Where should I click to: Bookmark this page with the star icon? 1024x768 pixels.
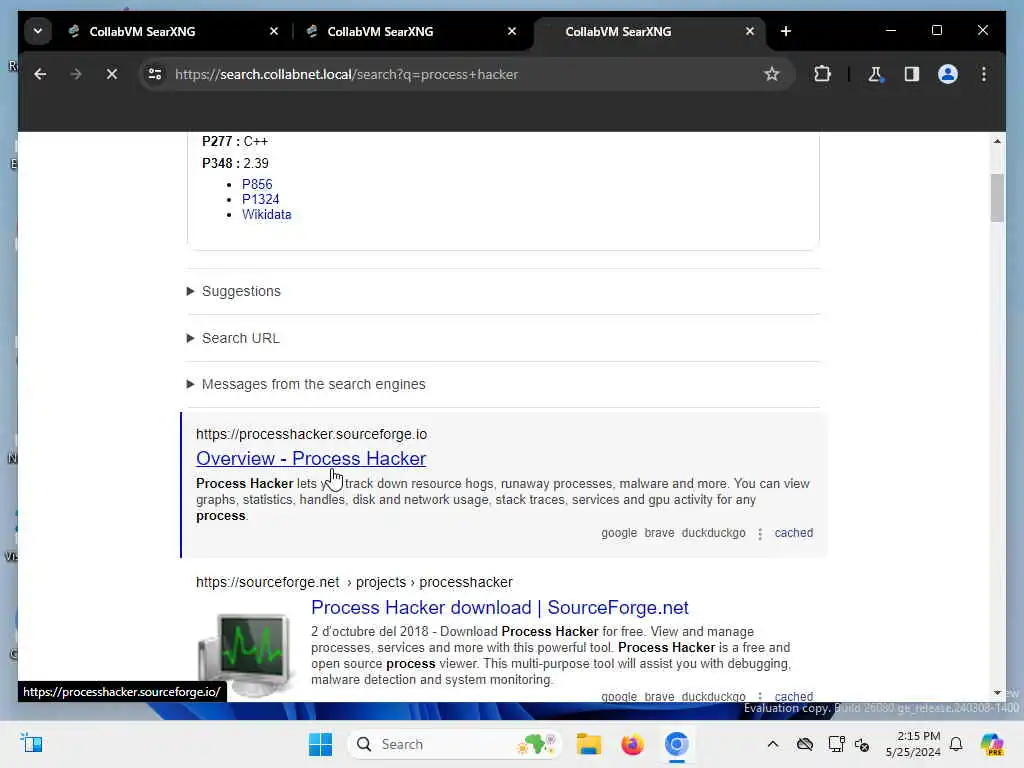(772, 74)
